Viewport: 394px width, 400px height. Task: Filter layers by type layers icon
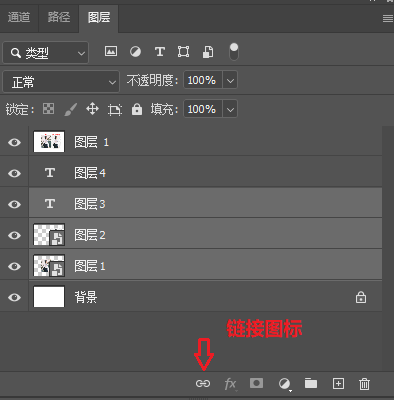160,52
